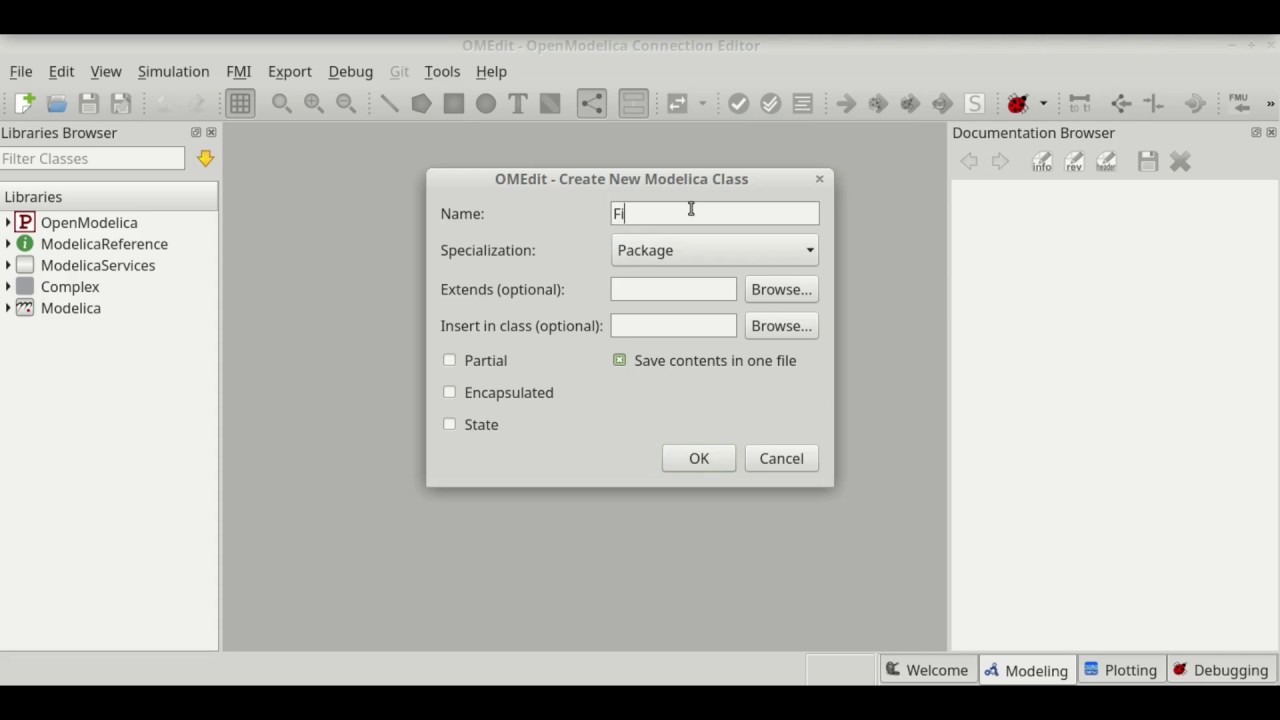Open the View menu
Screen dimensions: 1280x720
[106, 71]
